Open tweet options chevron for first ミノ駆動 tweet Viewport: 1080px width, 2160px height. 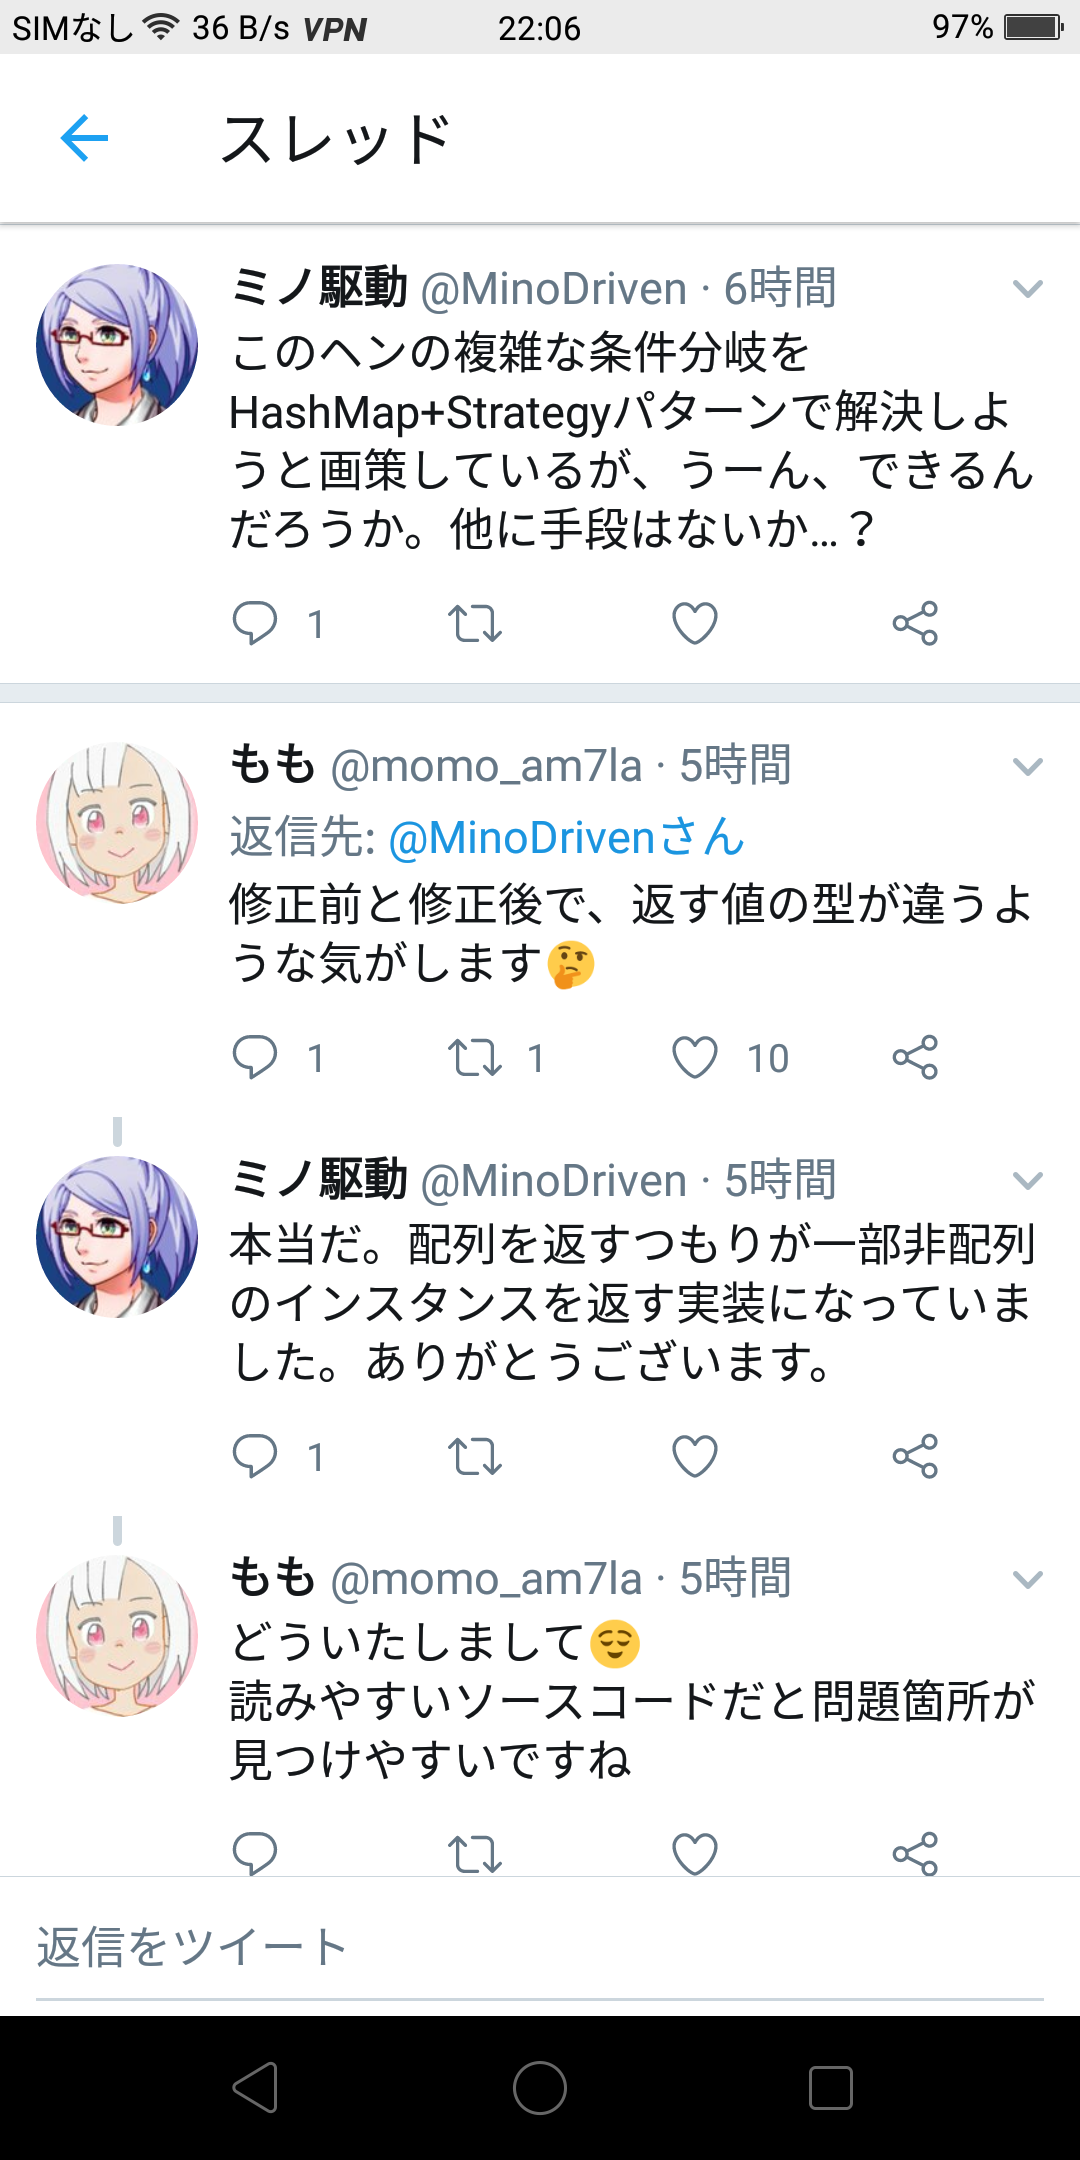[x=1027, y=289]
